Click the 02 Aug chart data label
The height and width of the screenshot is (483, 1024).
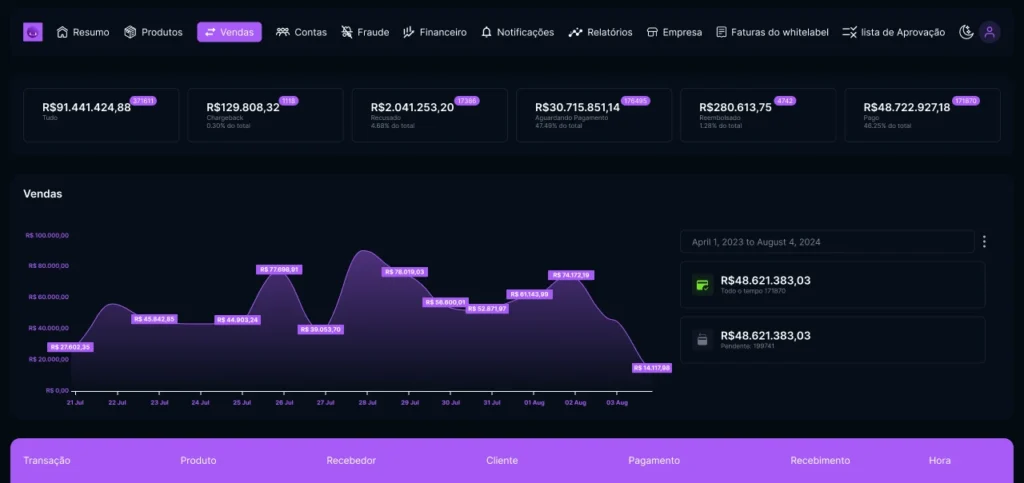[x=571, y=275]
